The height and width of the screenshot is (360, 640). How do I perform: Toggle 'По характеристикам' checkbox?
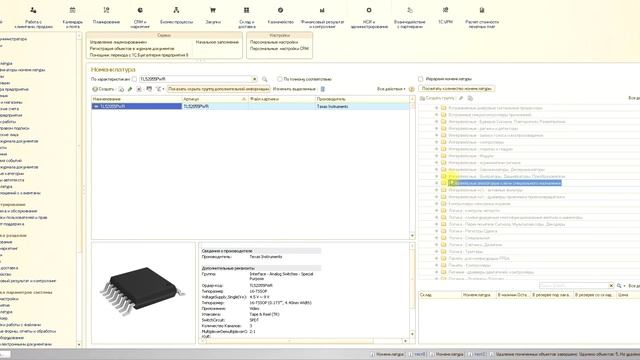pos(134,79)
